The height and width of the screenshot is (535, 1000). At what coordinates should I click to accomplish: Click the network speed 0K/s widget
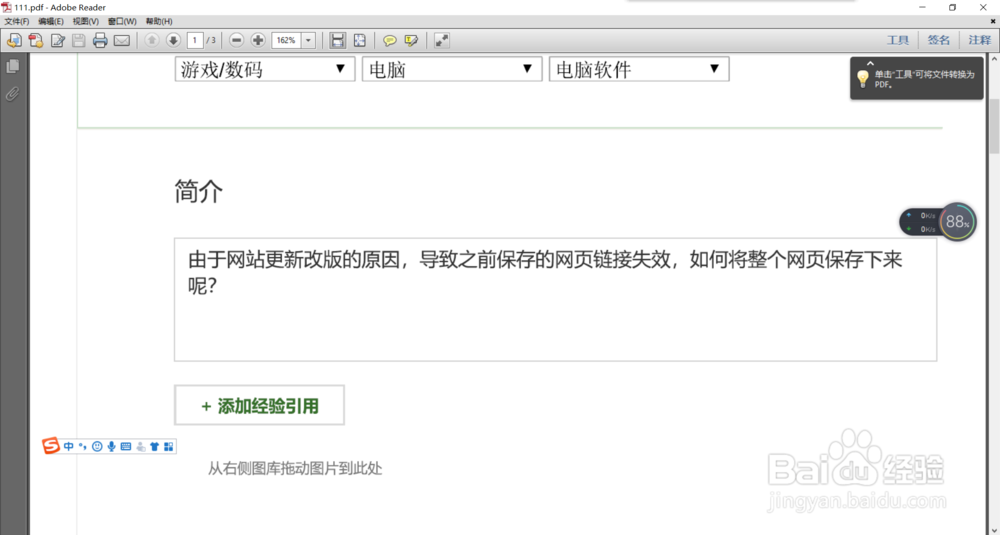tap(920, 222)
